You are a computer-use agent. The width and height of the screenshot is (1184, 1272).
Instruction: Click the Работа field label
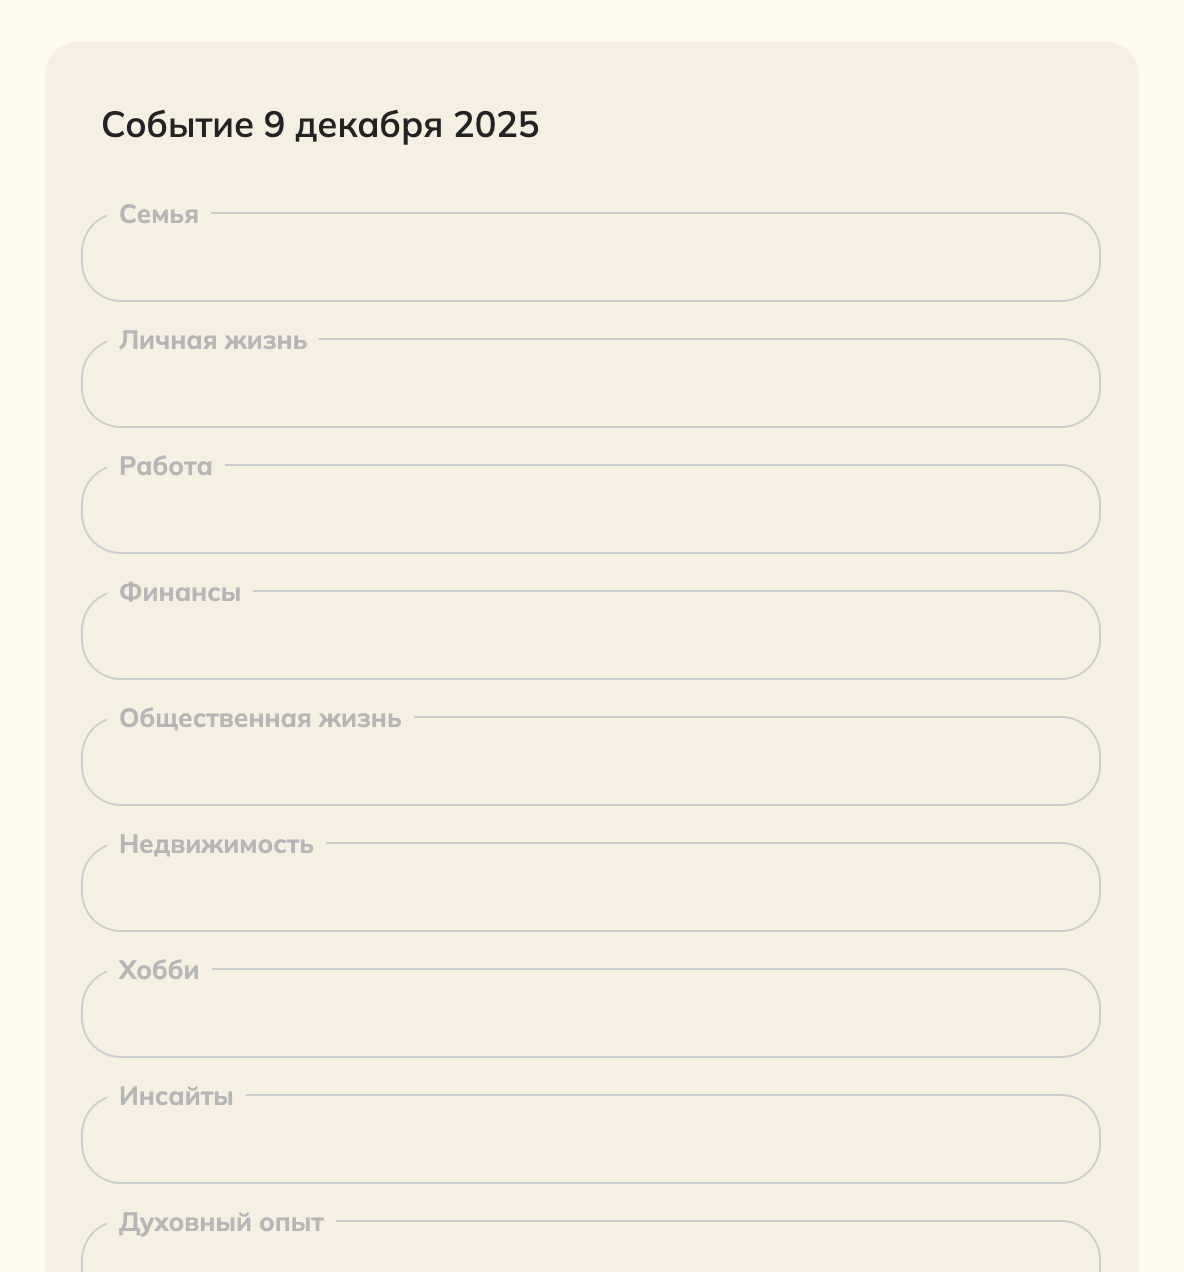point(166,467)
